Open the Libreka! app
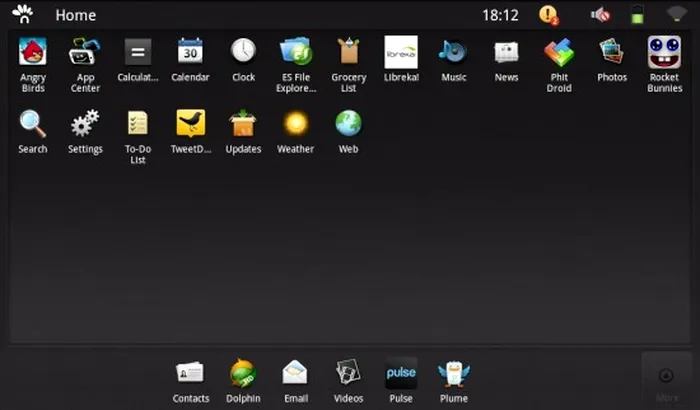This screenshot has width=700, height=410. point(401,52)
